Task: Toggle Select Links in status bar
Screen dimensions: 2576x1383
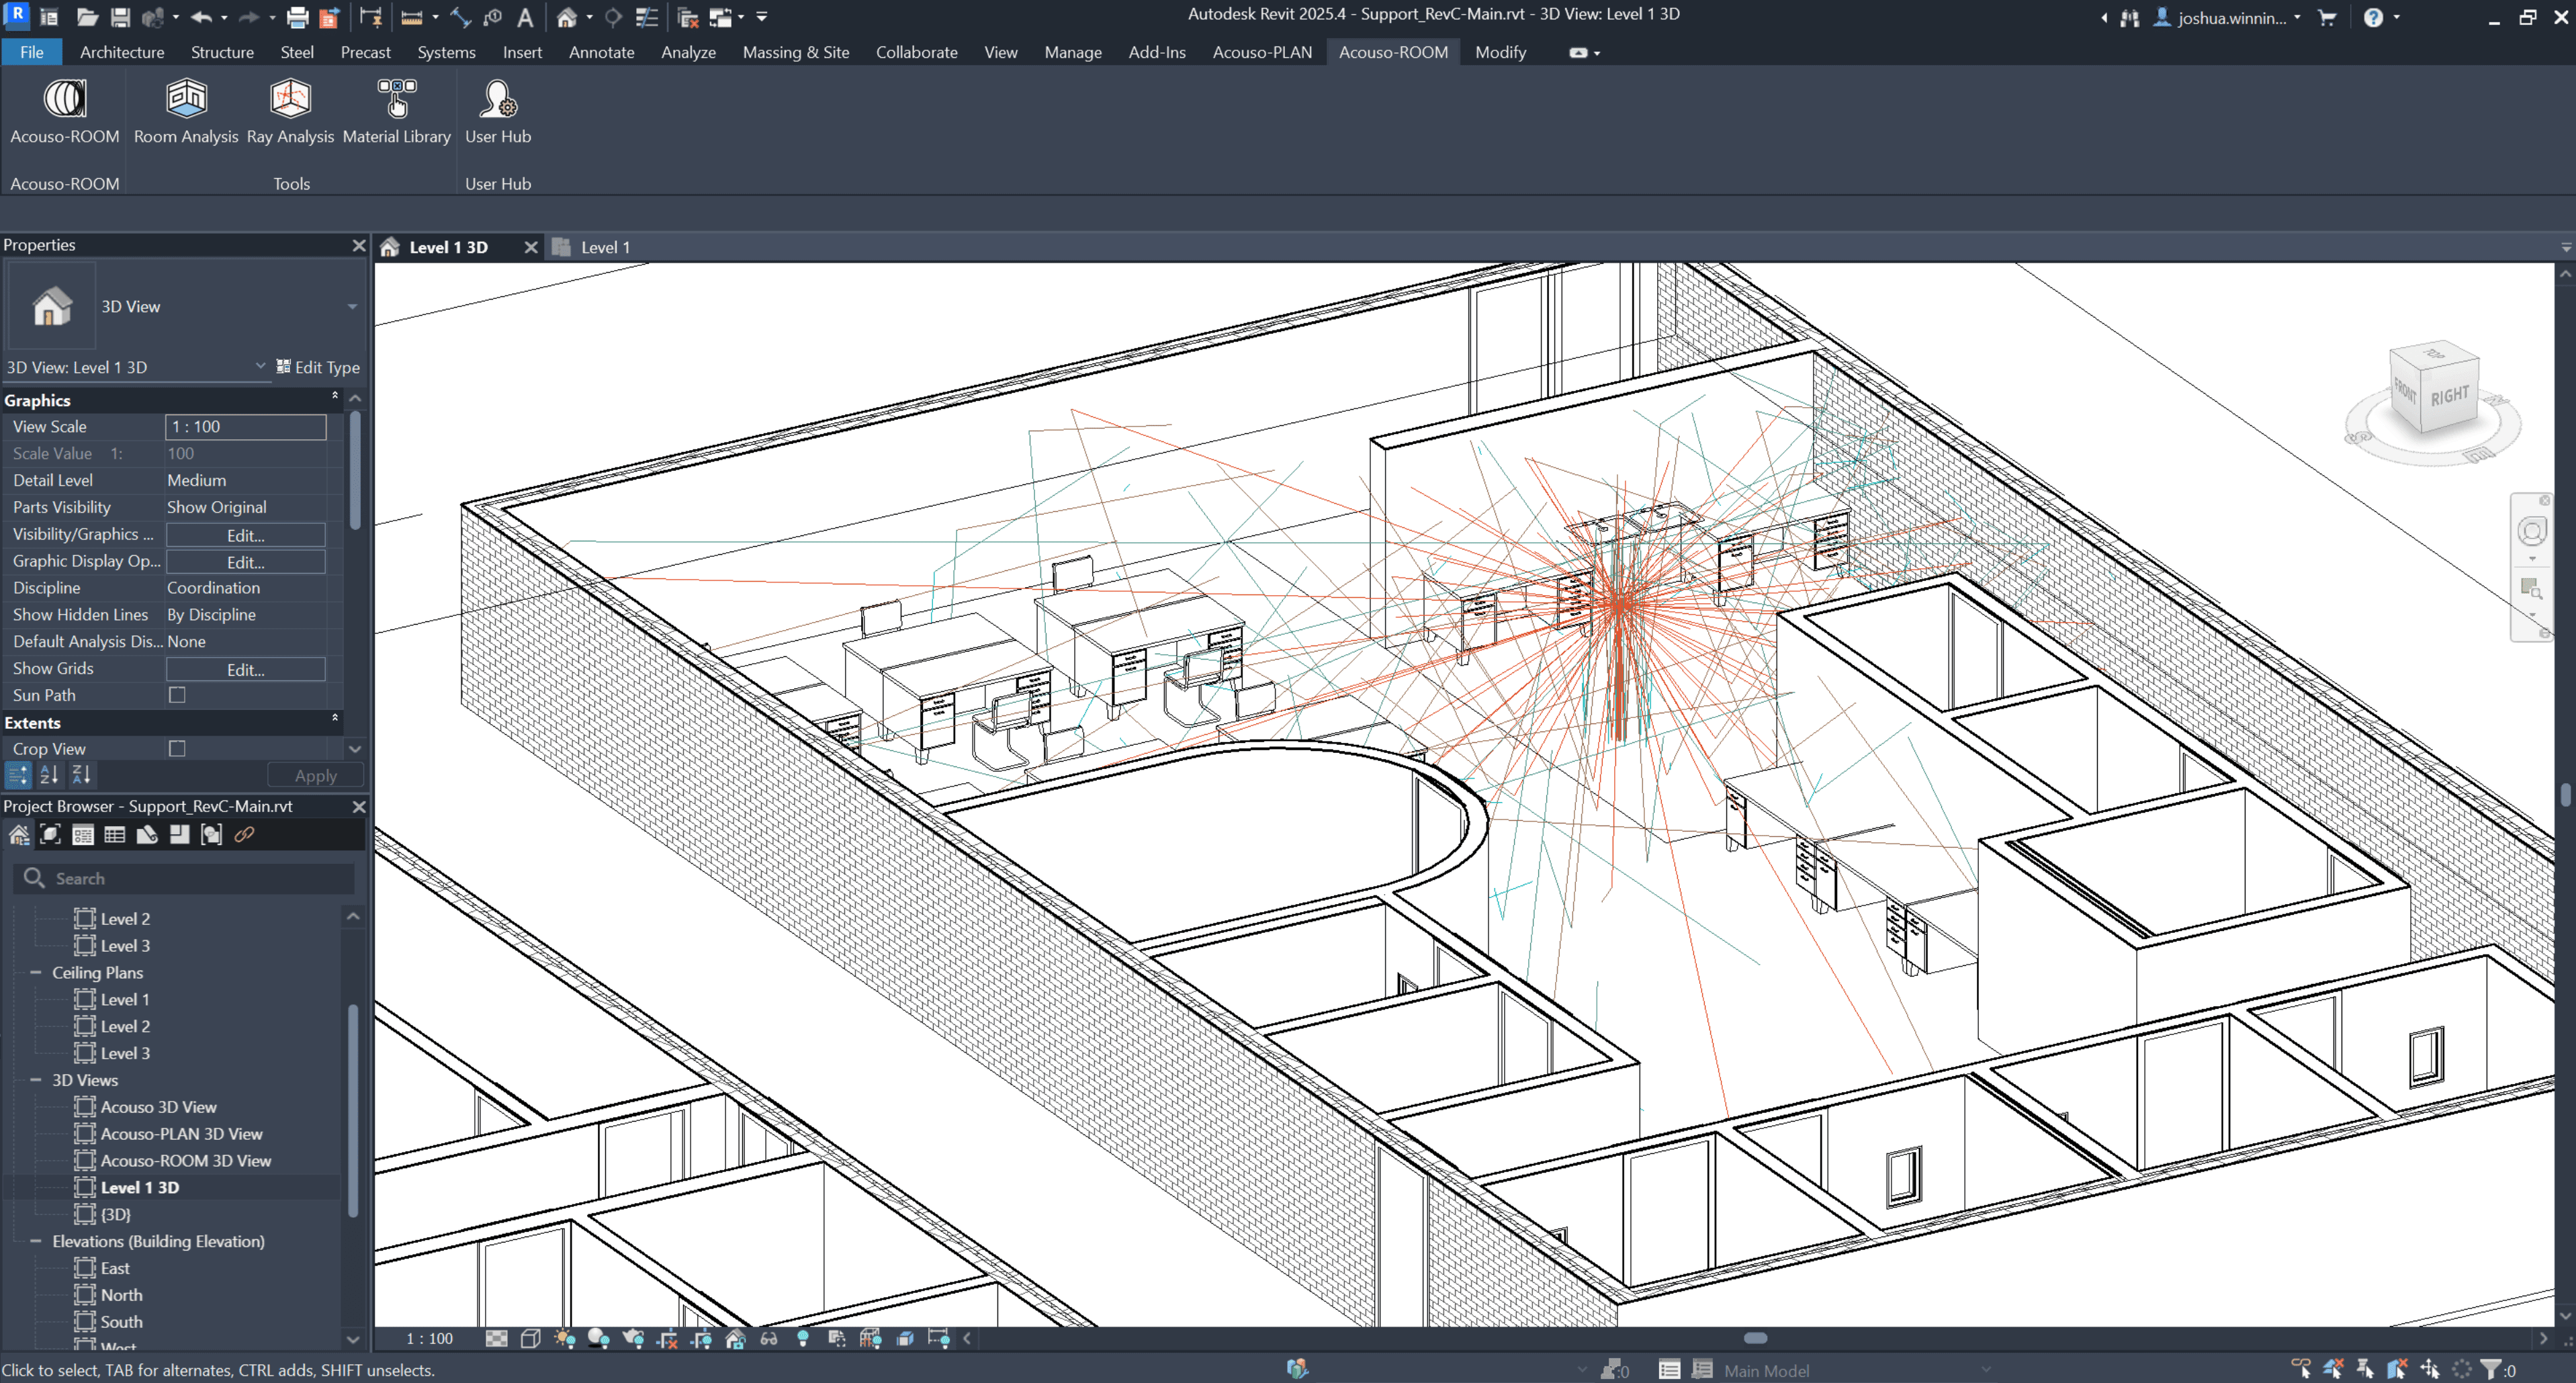Action: [2300, 1369]
